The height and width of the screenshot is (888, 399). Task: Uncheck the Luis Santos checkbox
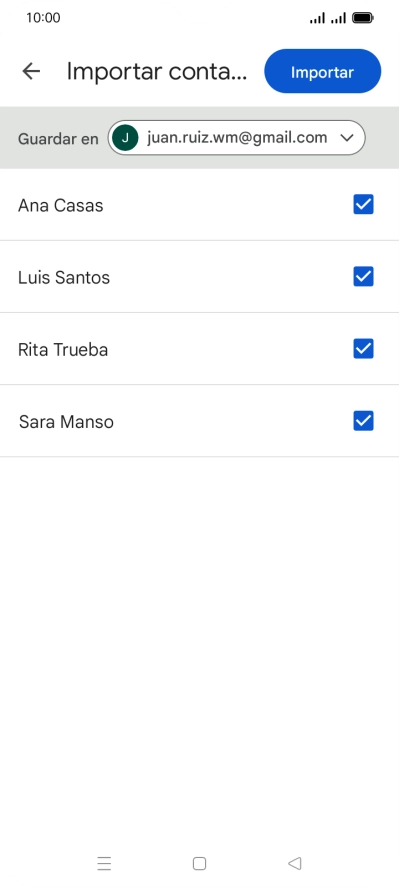[x=363, y=276]
